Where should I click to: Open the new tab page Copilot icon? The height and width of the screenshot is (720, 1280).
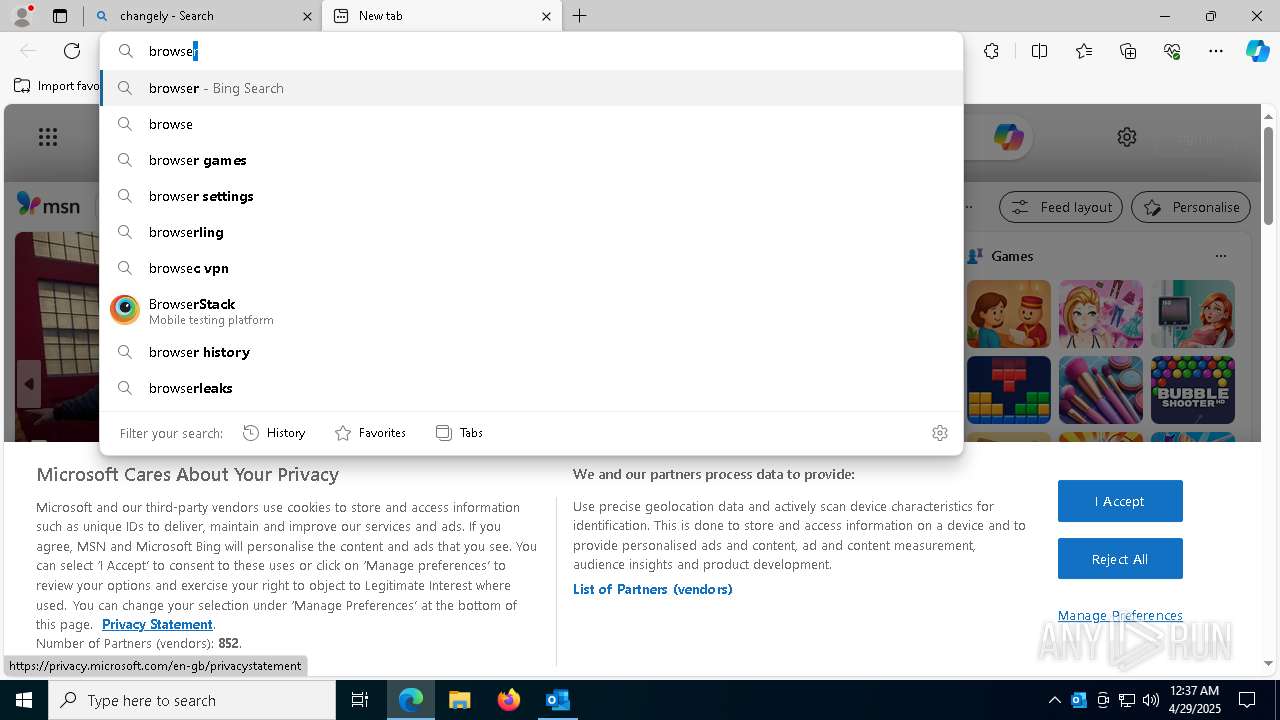point(1008,137)
